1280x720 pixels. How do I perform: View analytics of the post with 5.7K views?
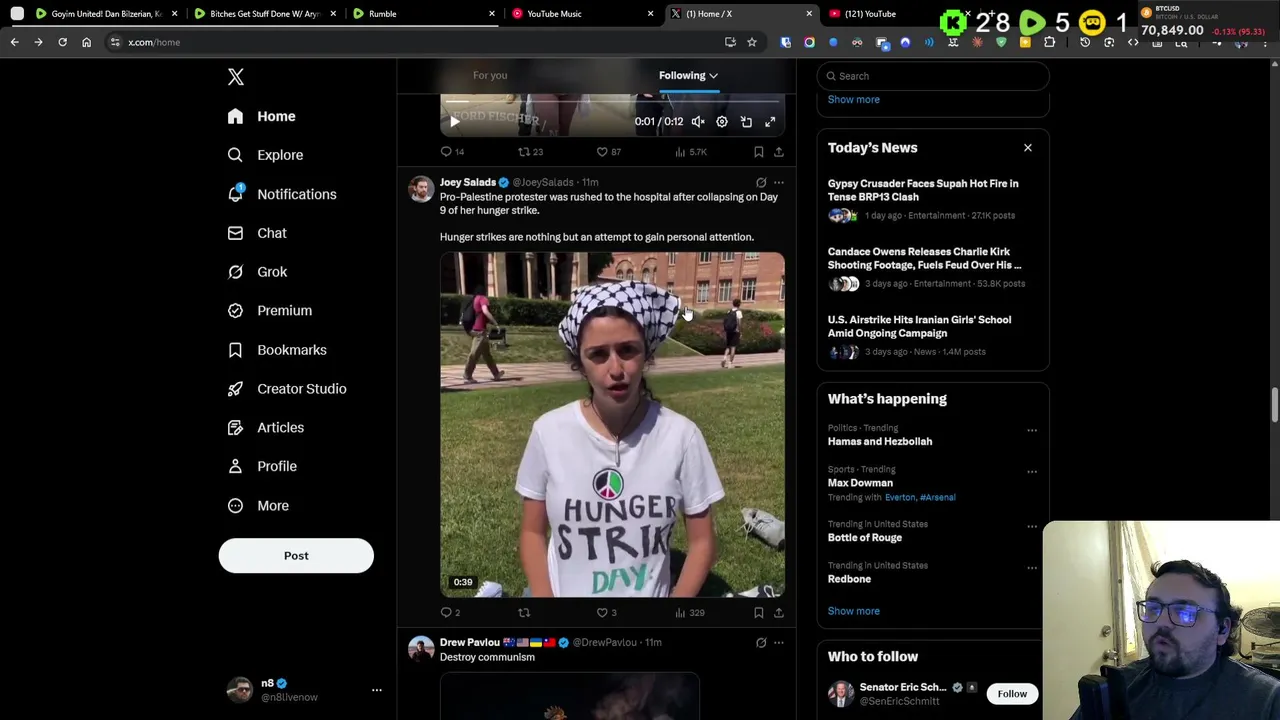point(690,152)
